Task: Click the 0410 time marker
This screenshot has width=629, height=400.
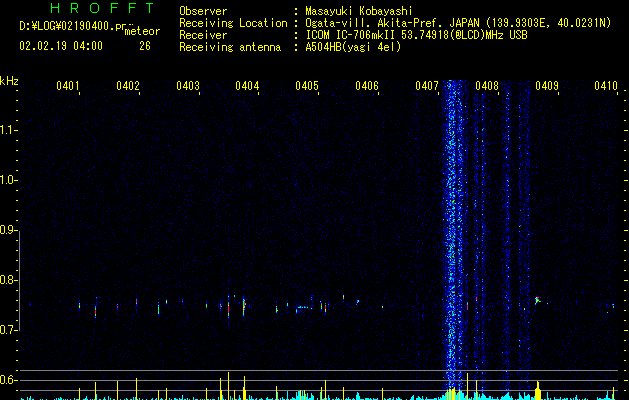Action: (606, 86)
